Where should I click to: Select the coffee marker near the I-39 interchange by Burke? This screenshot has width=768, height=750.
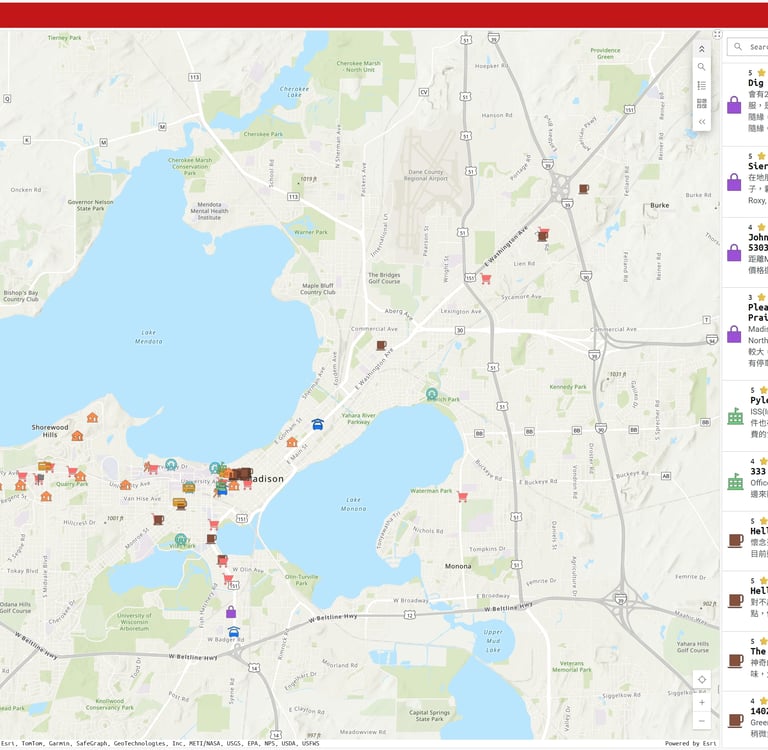point(583,189)
